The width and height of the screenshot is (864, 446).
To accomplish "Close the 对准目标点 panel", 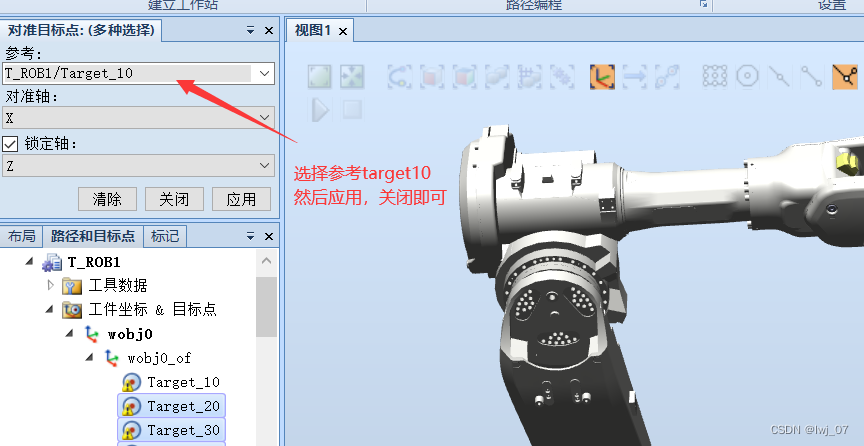I will pos(269,30).
